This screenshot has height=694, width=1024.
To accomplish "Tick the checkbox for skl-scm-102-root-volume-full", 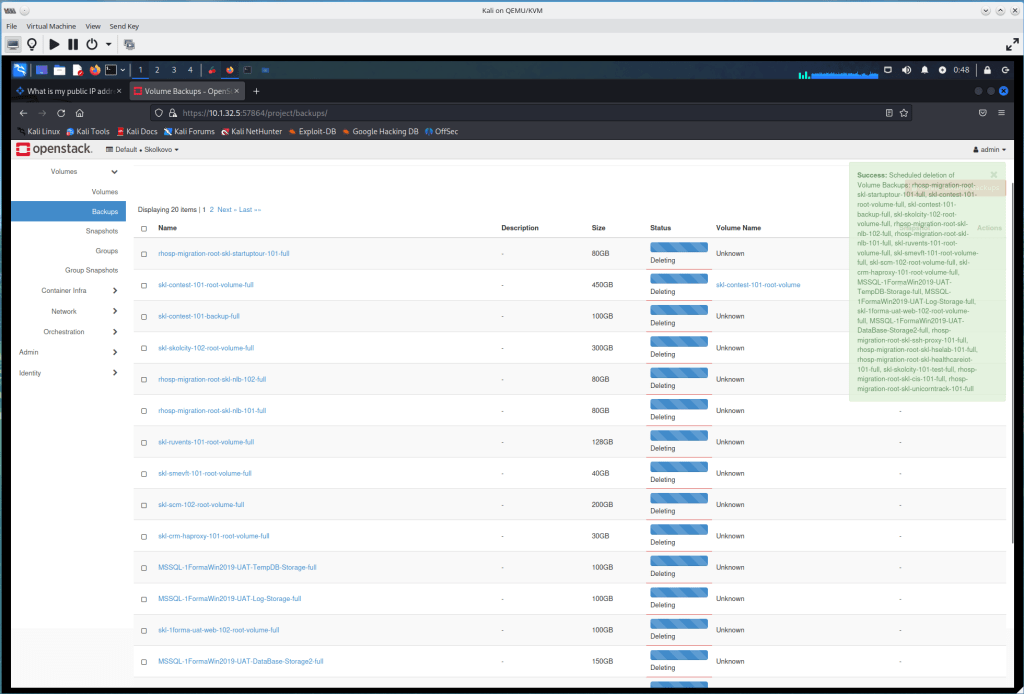I will coord(144,505).
